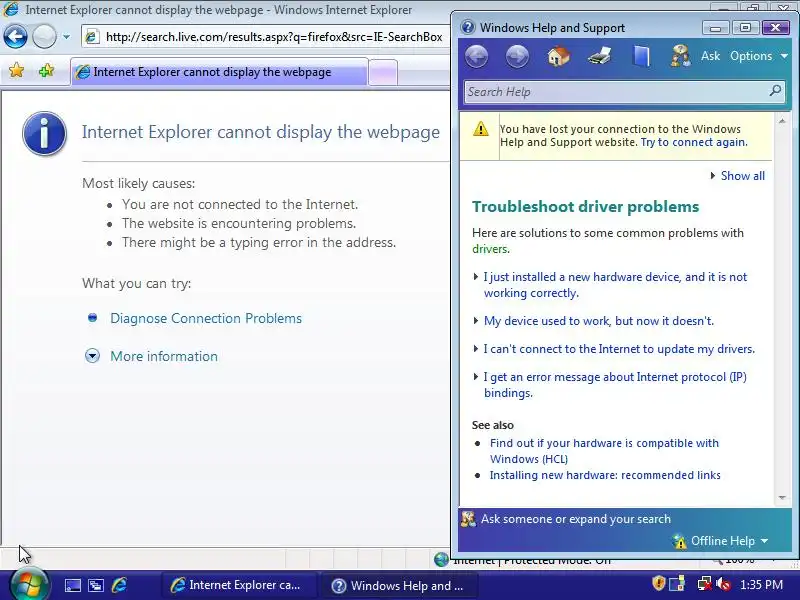Switch to the Windows Help and Support taskbar button

402,585
